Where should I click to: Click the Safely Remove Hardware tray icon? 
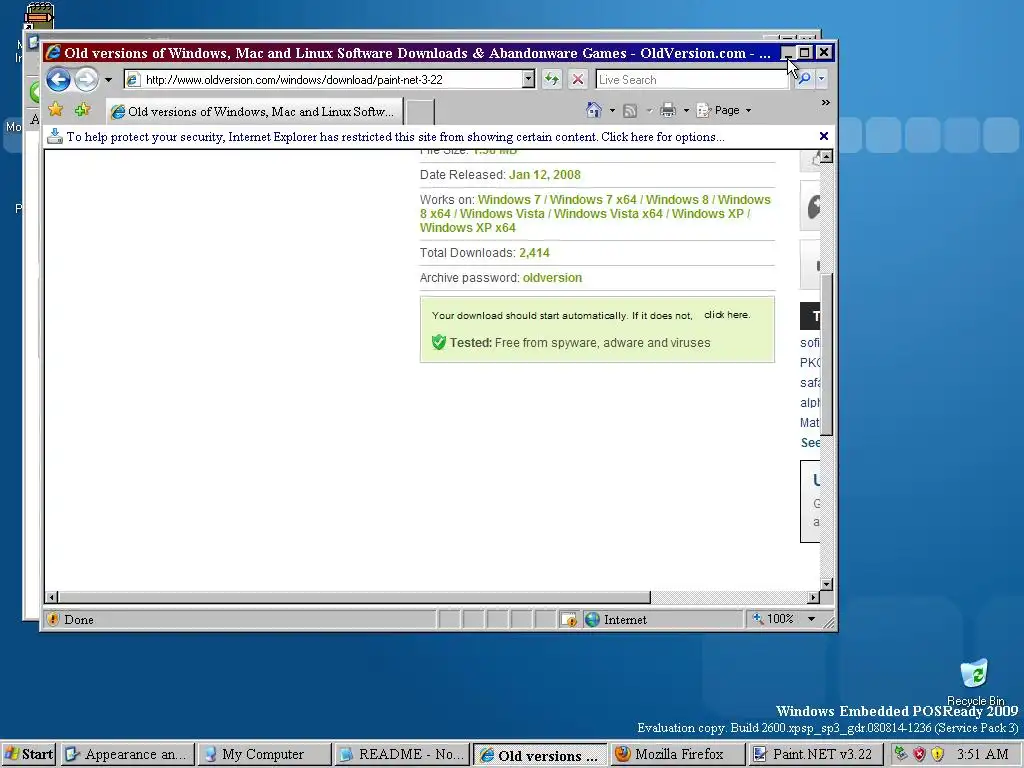[x=901, y=754]
